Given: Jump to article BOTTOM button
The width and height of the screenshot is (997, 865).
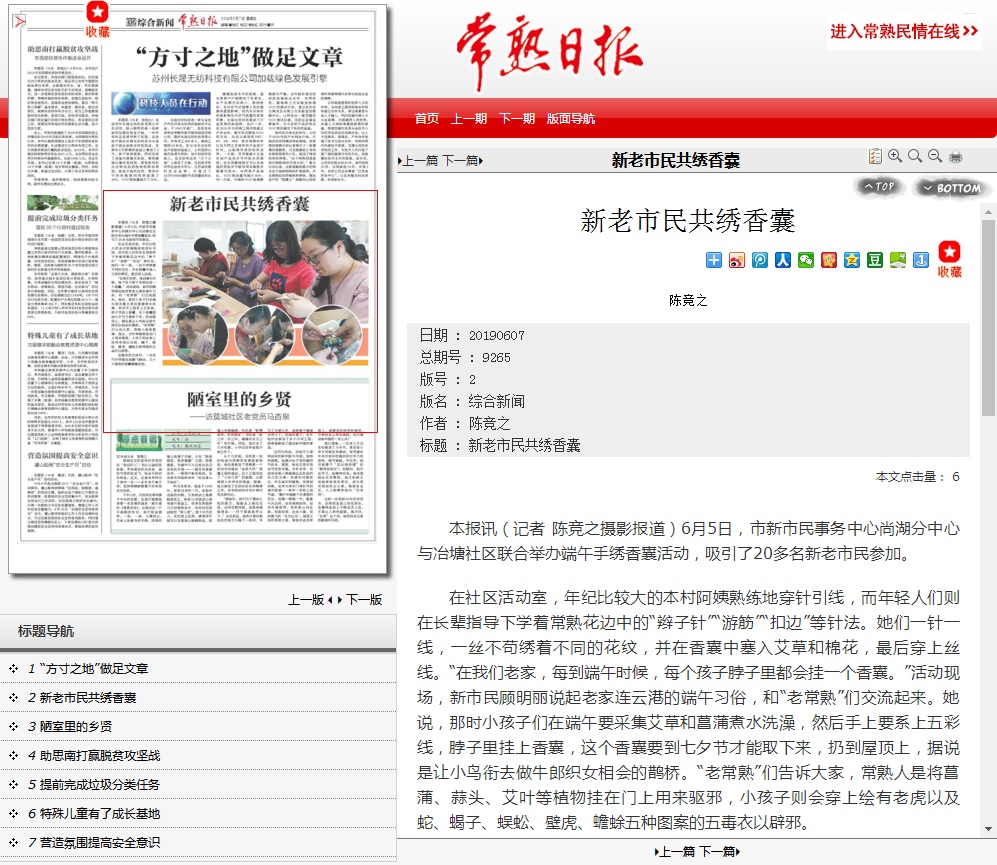Looking at the screenshot, I should pyautogui.click(x=951, y=188).
